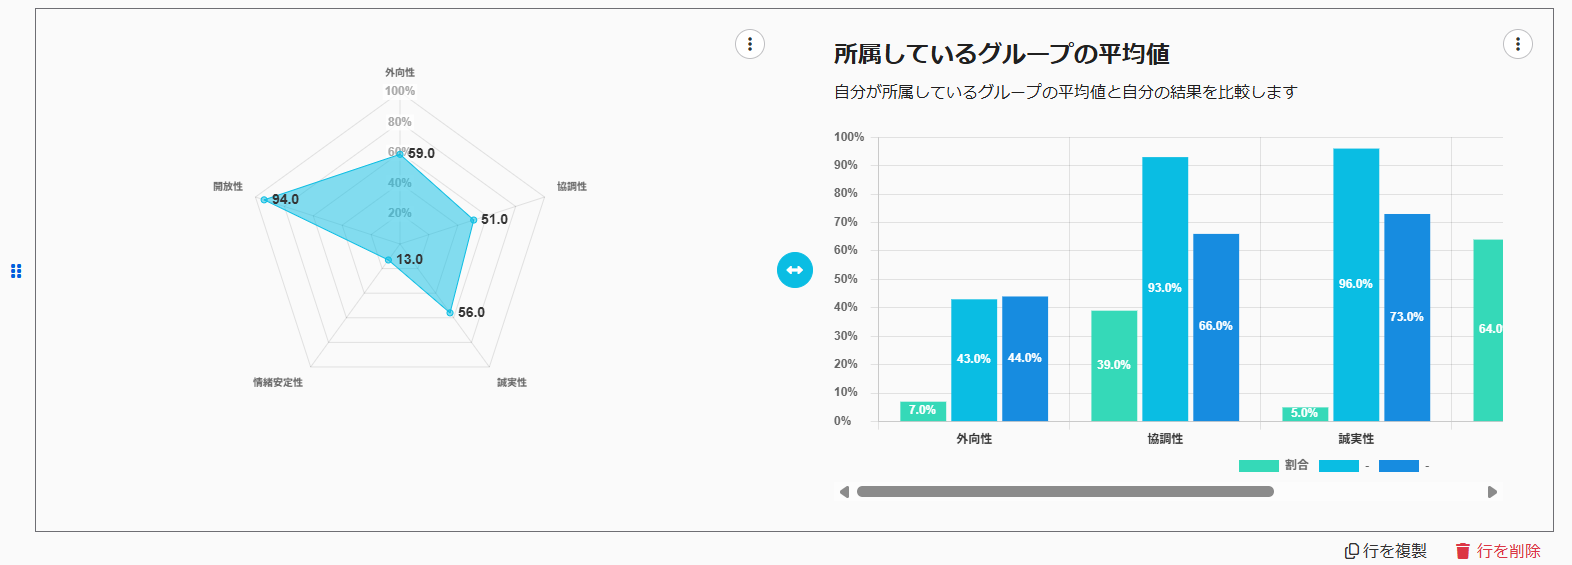
Task: Click the left arrow of the chart scrollbar
Action: click(x=844, y=492)
